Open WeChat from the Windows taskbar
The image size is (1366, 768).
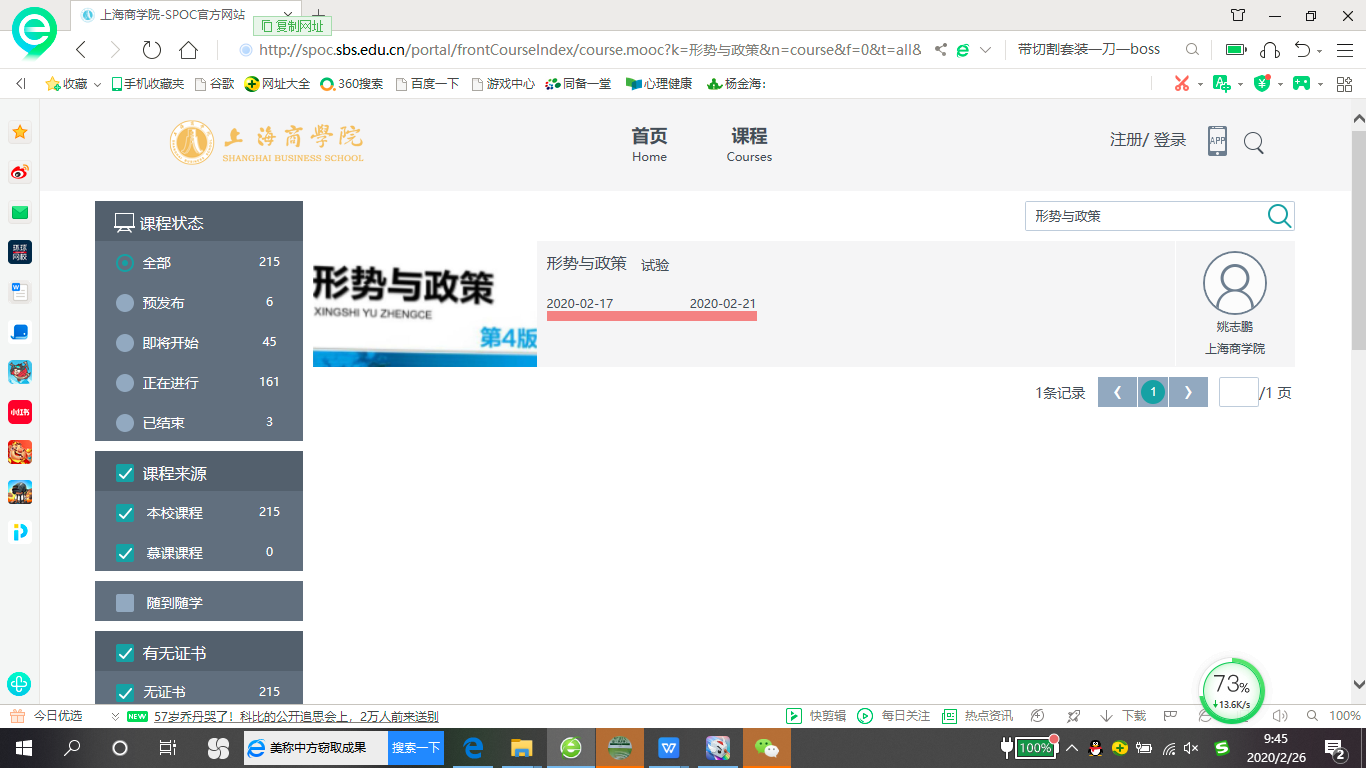(767, 747)
